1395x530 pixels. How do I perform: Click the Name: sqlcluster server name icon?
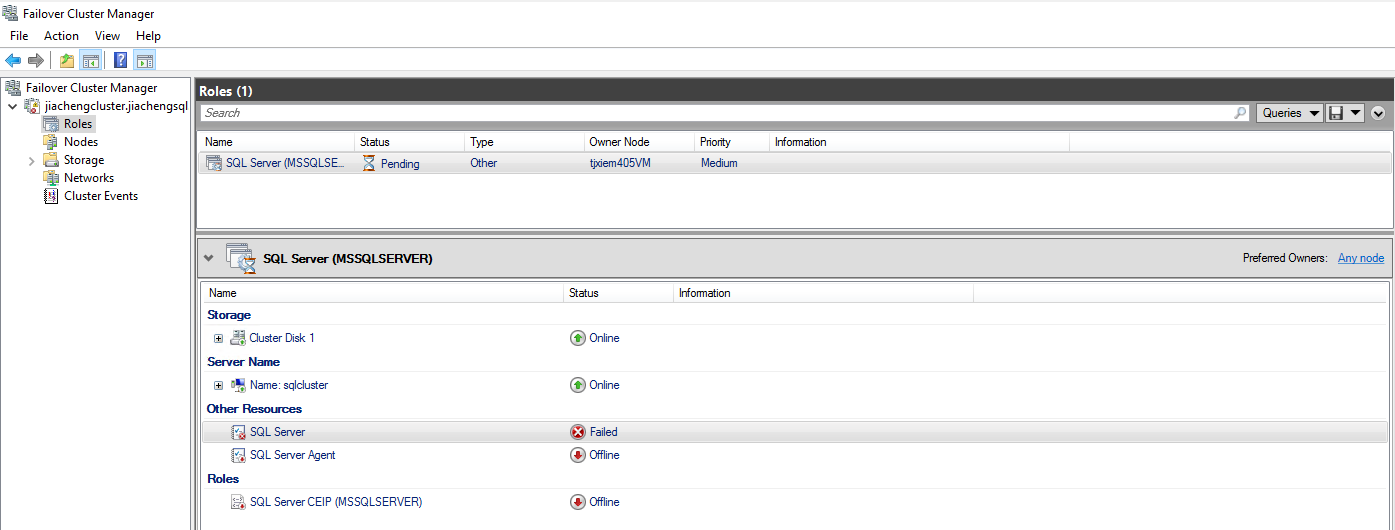point(239,385)
